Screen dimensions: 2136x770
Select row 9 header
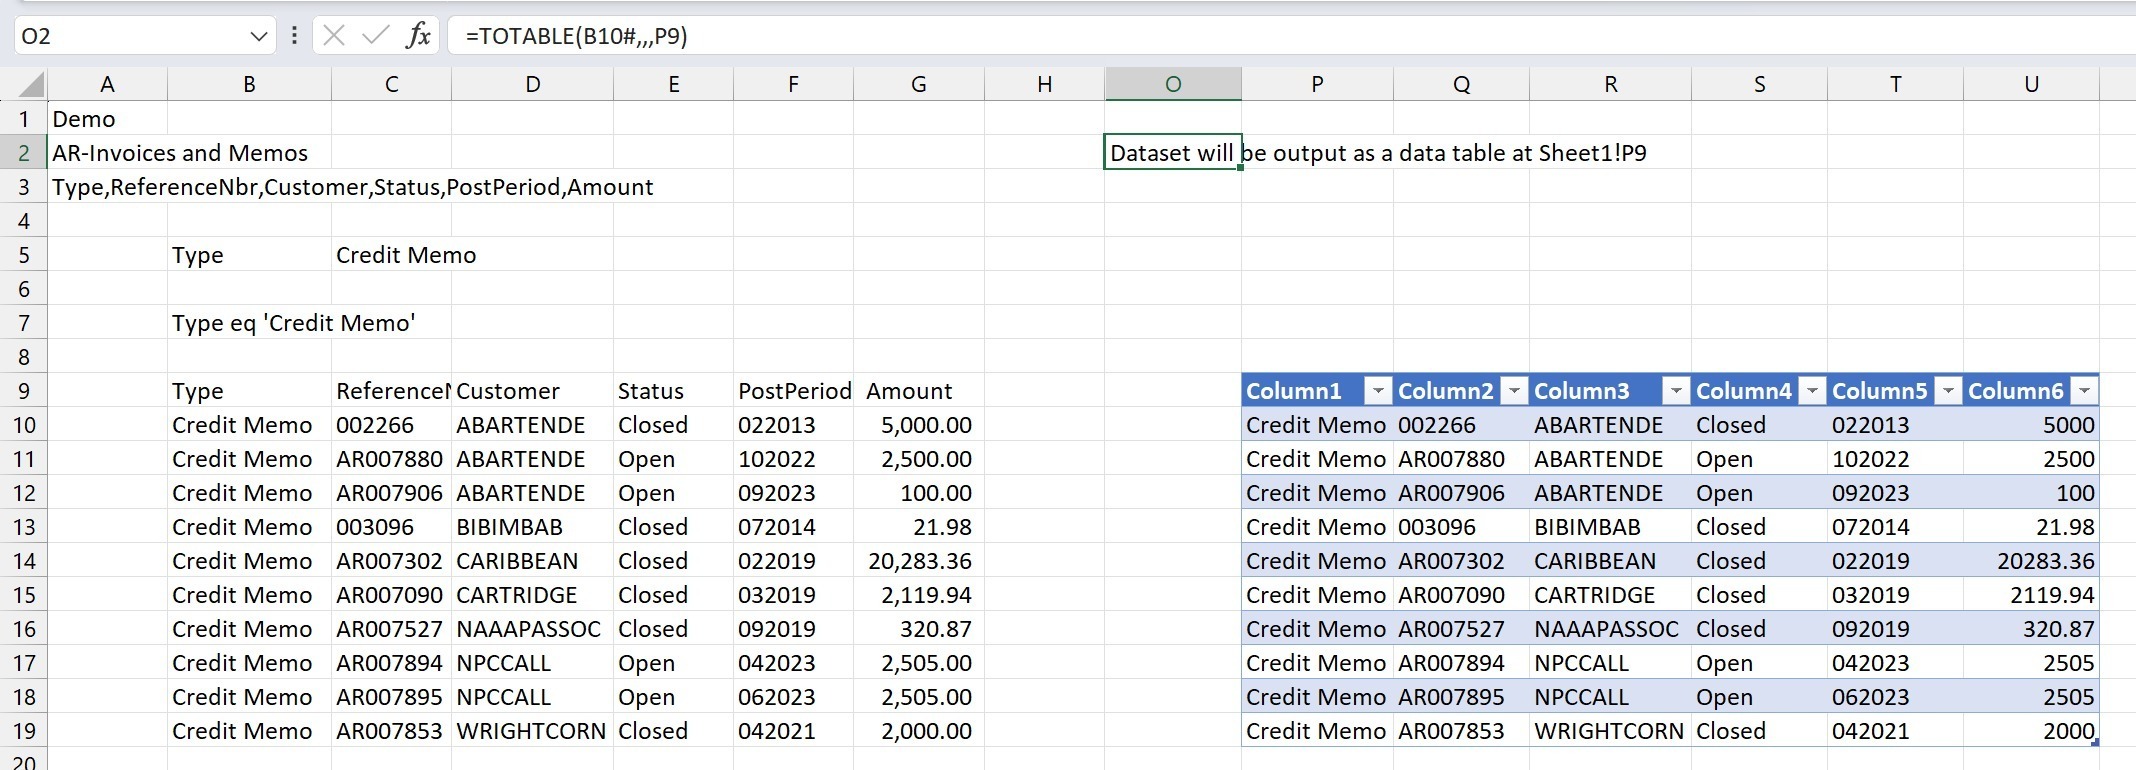pos(24,391)
